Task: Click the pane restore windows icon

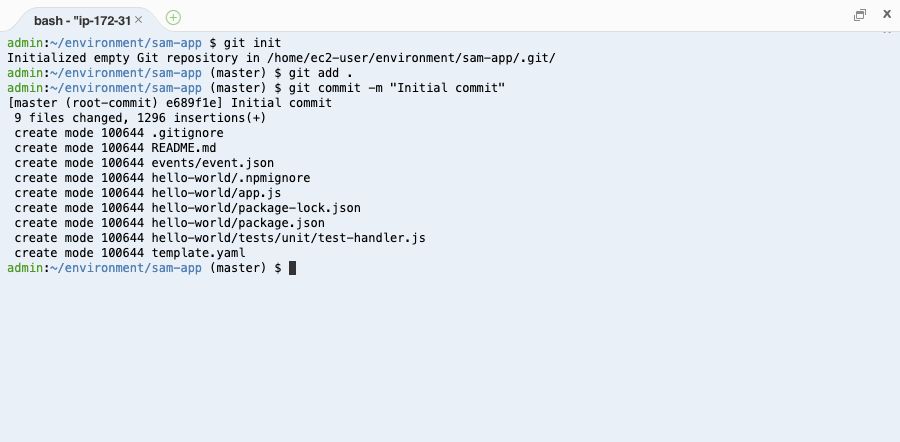Action: pyautogui.click(x=860, y=15)
